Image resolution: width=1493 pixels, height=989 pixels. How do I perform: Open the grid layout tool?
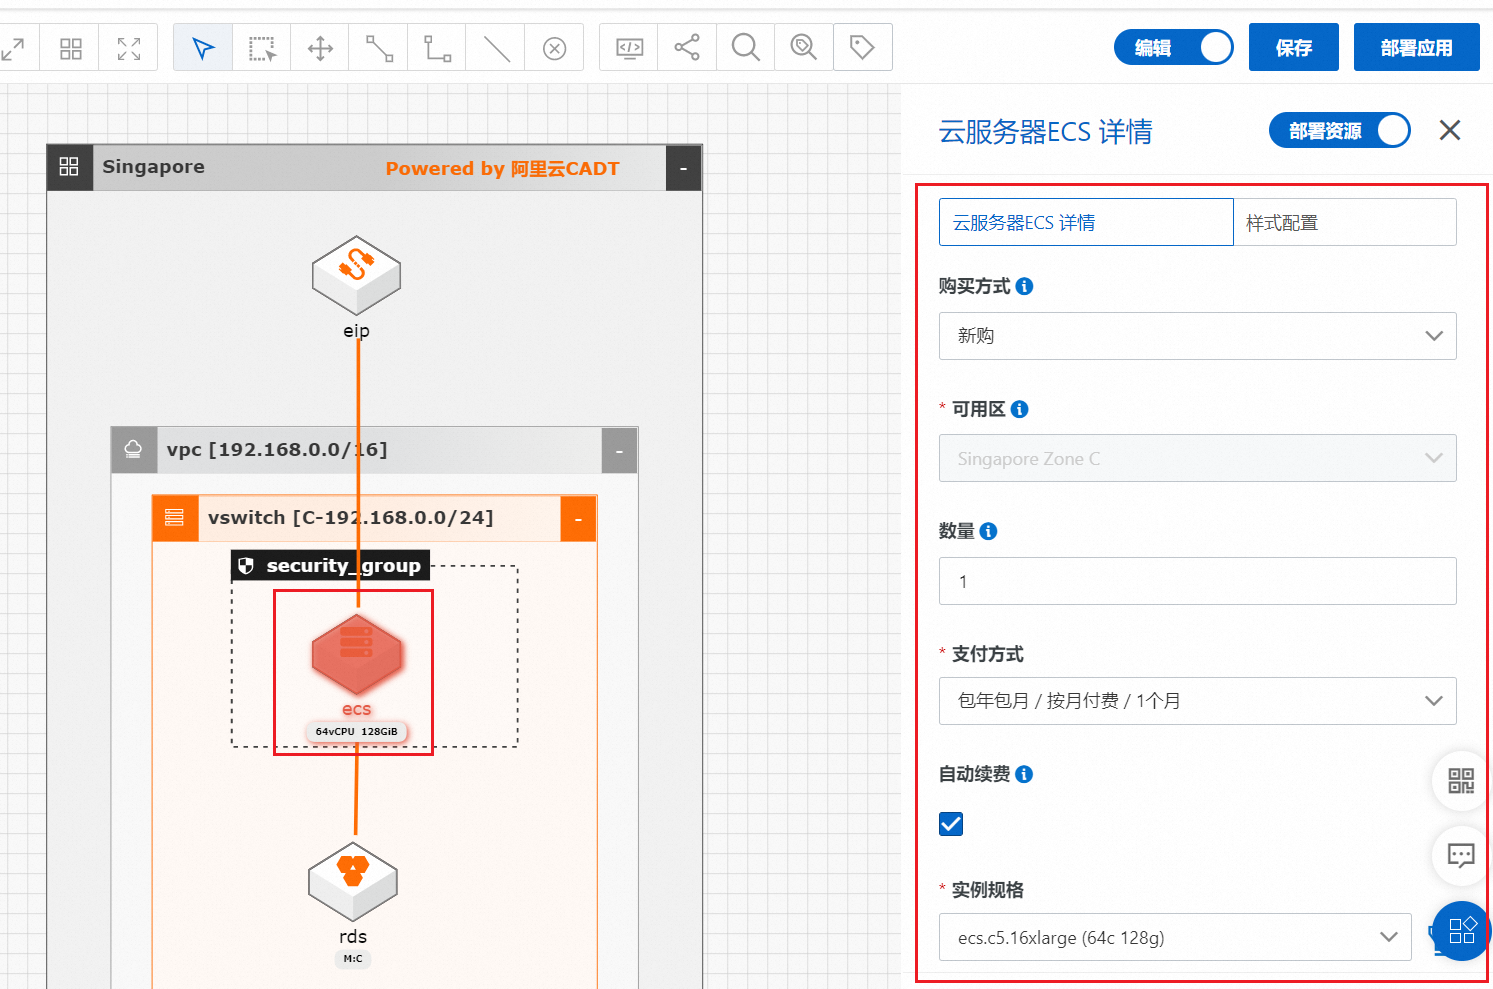click(x=70, y=48)
